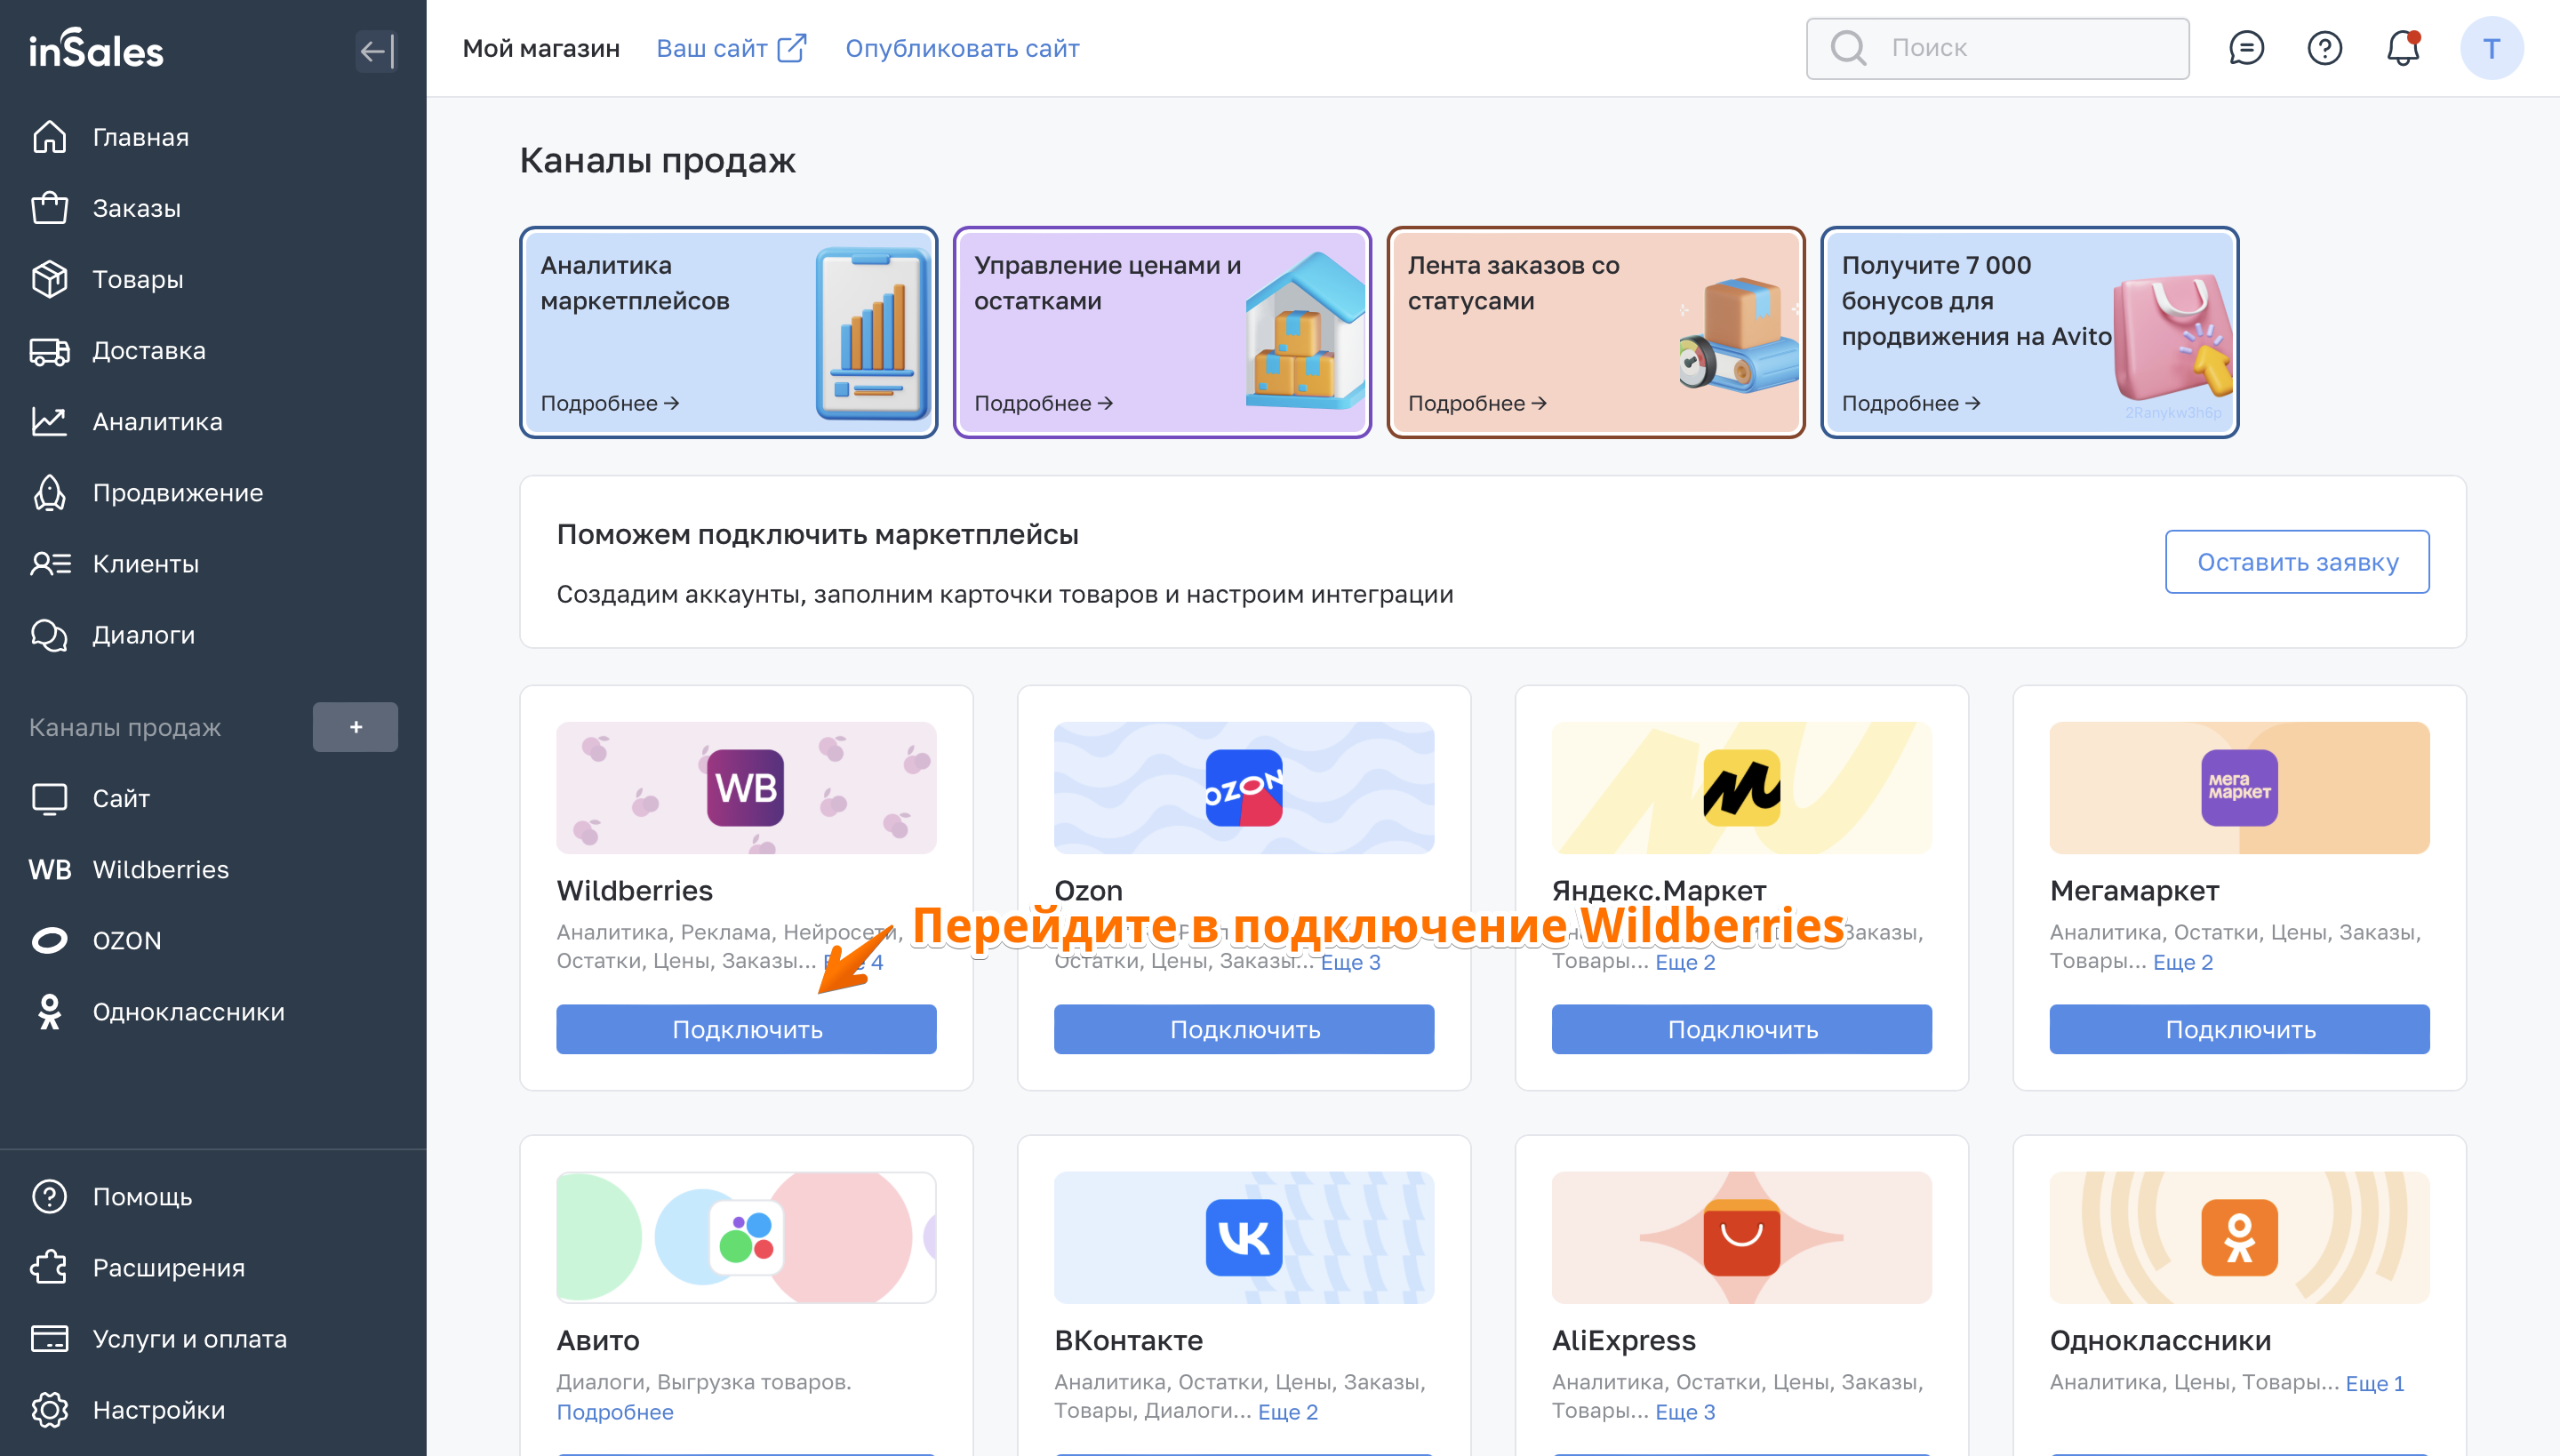Viewport: 2560px width, 1456px height.
Task: Open Extensions (Расширения) in sidebar
Action: pos(168,1267)
